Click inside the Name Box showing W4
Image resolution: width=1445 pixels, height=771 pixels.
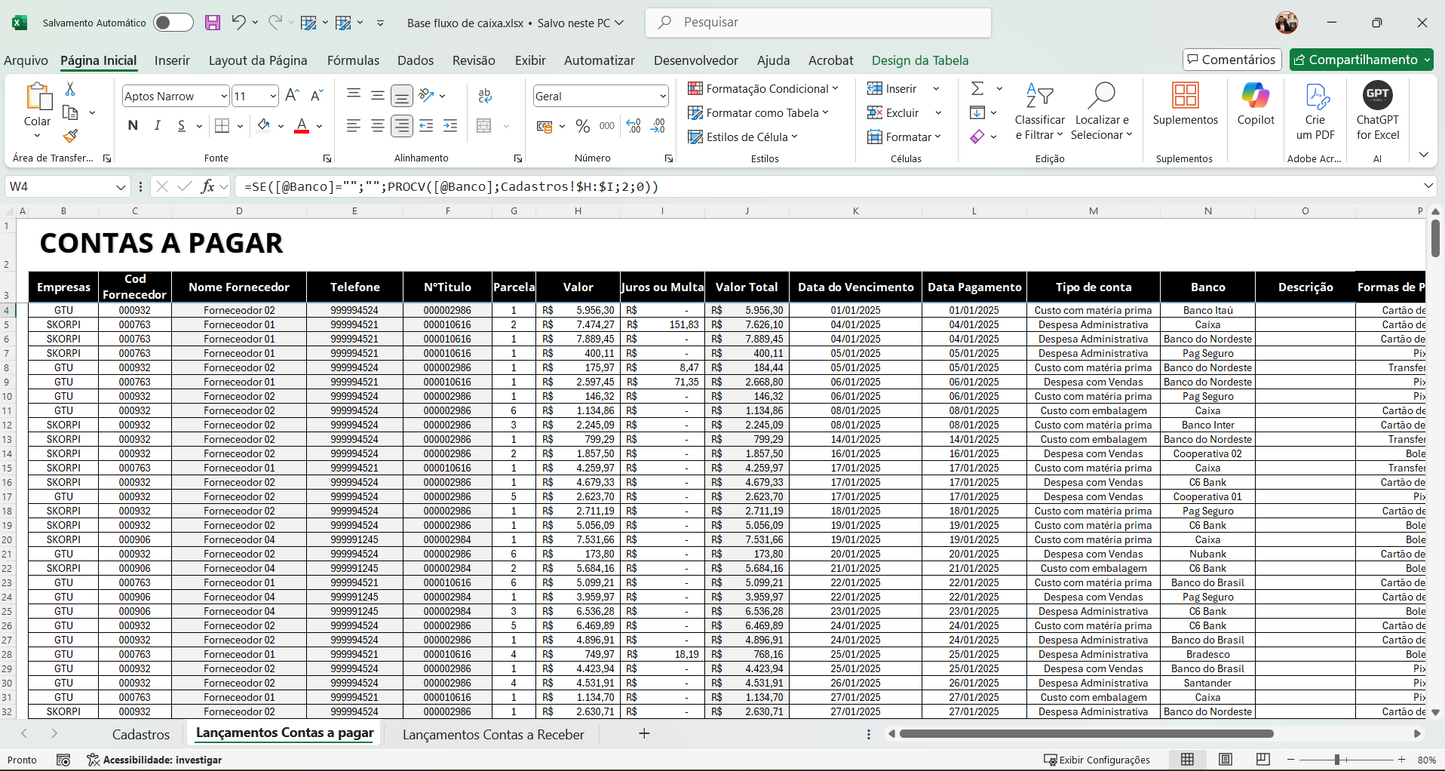tap(60, 185)
